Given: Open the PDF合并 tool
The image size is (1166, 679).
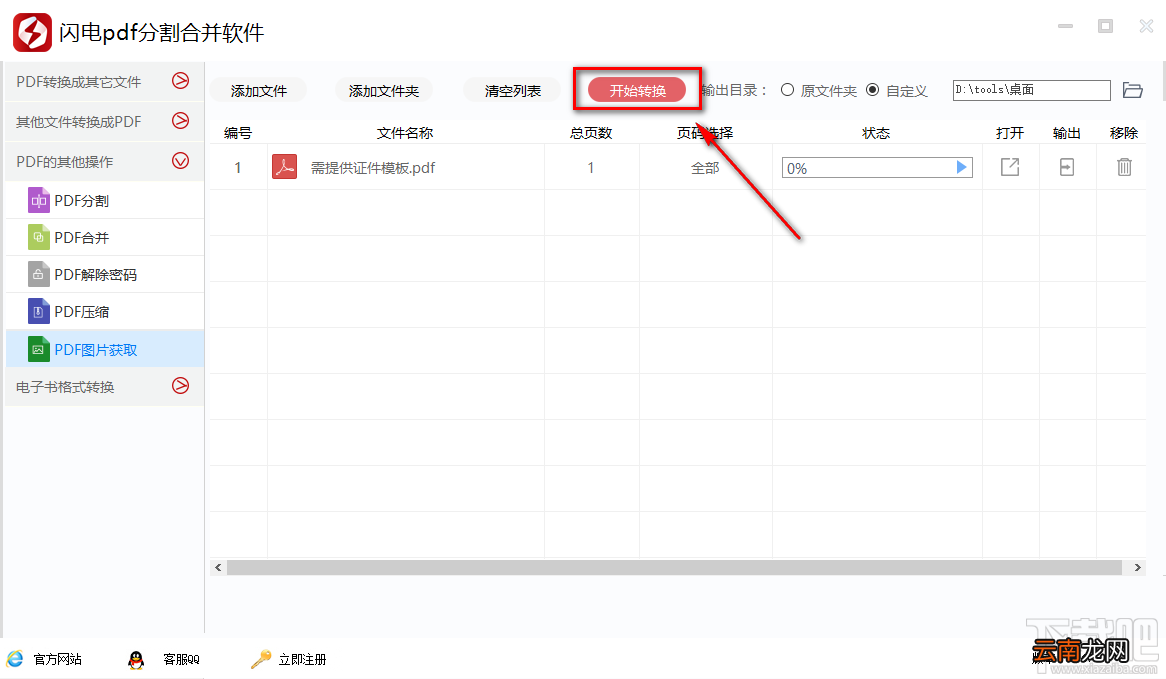Looking at the screenshot, I should (x=104, y=238).
